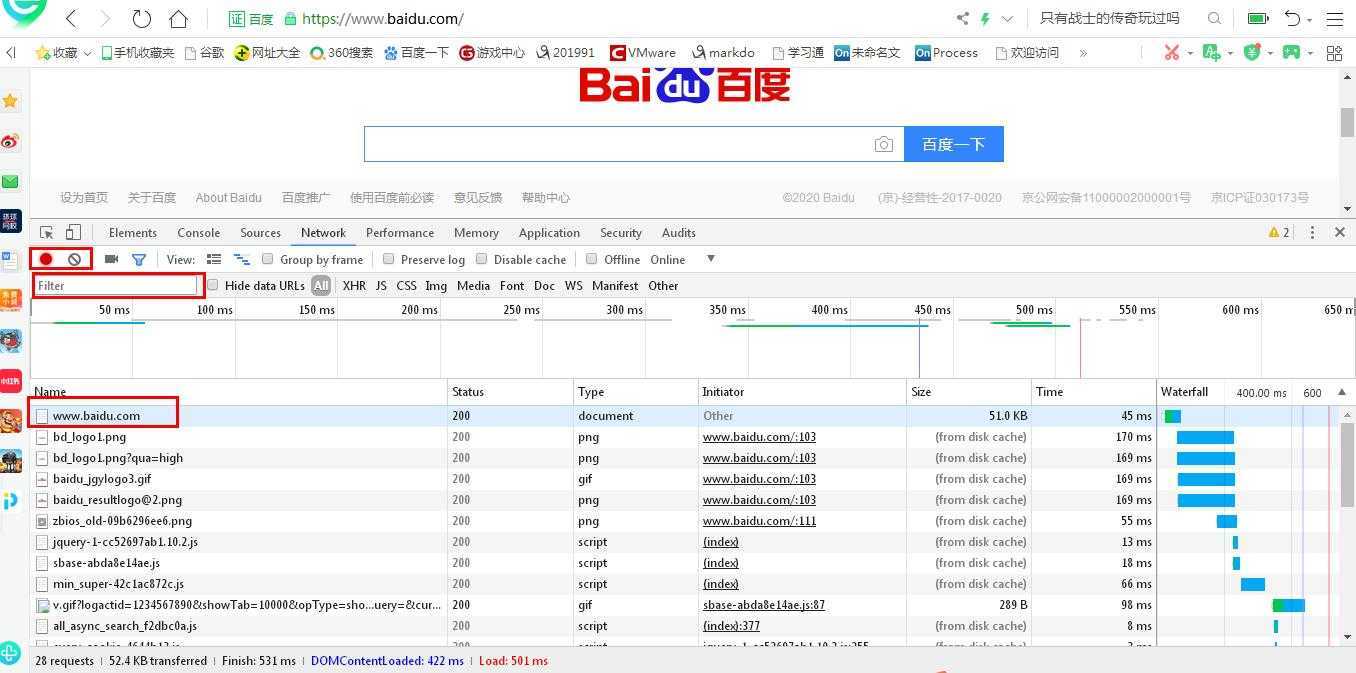Open the scissors tool dropdown arrow
Screen dimensions: 1356x673
tap(1189, 53)
